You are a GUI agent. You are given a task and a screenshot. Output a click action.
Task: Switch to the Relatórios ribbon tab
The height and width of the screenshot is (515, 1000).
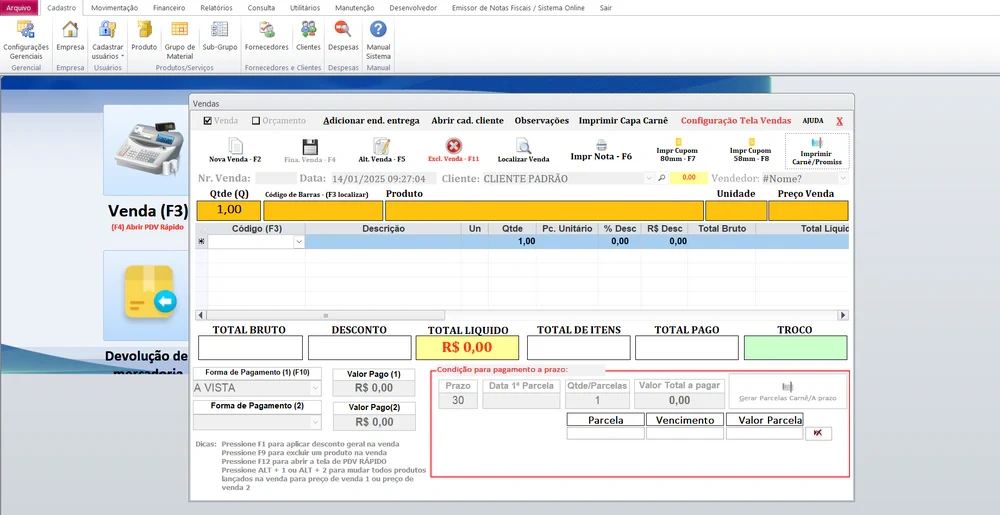click(216, 7)
